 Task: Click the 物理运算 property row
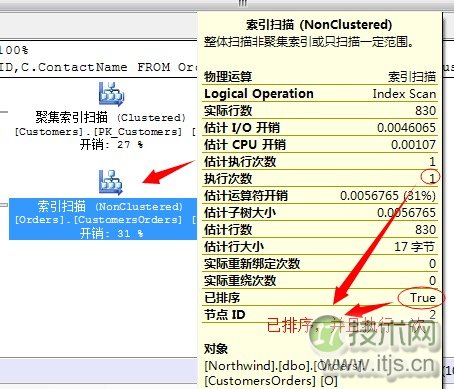(x=320, y=77)
